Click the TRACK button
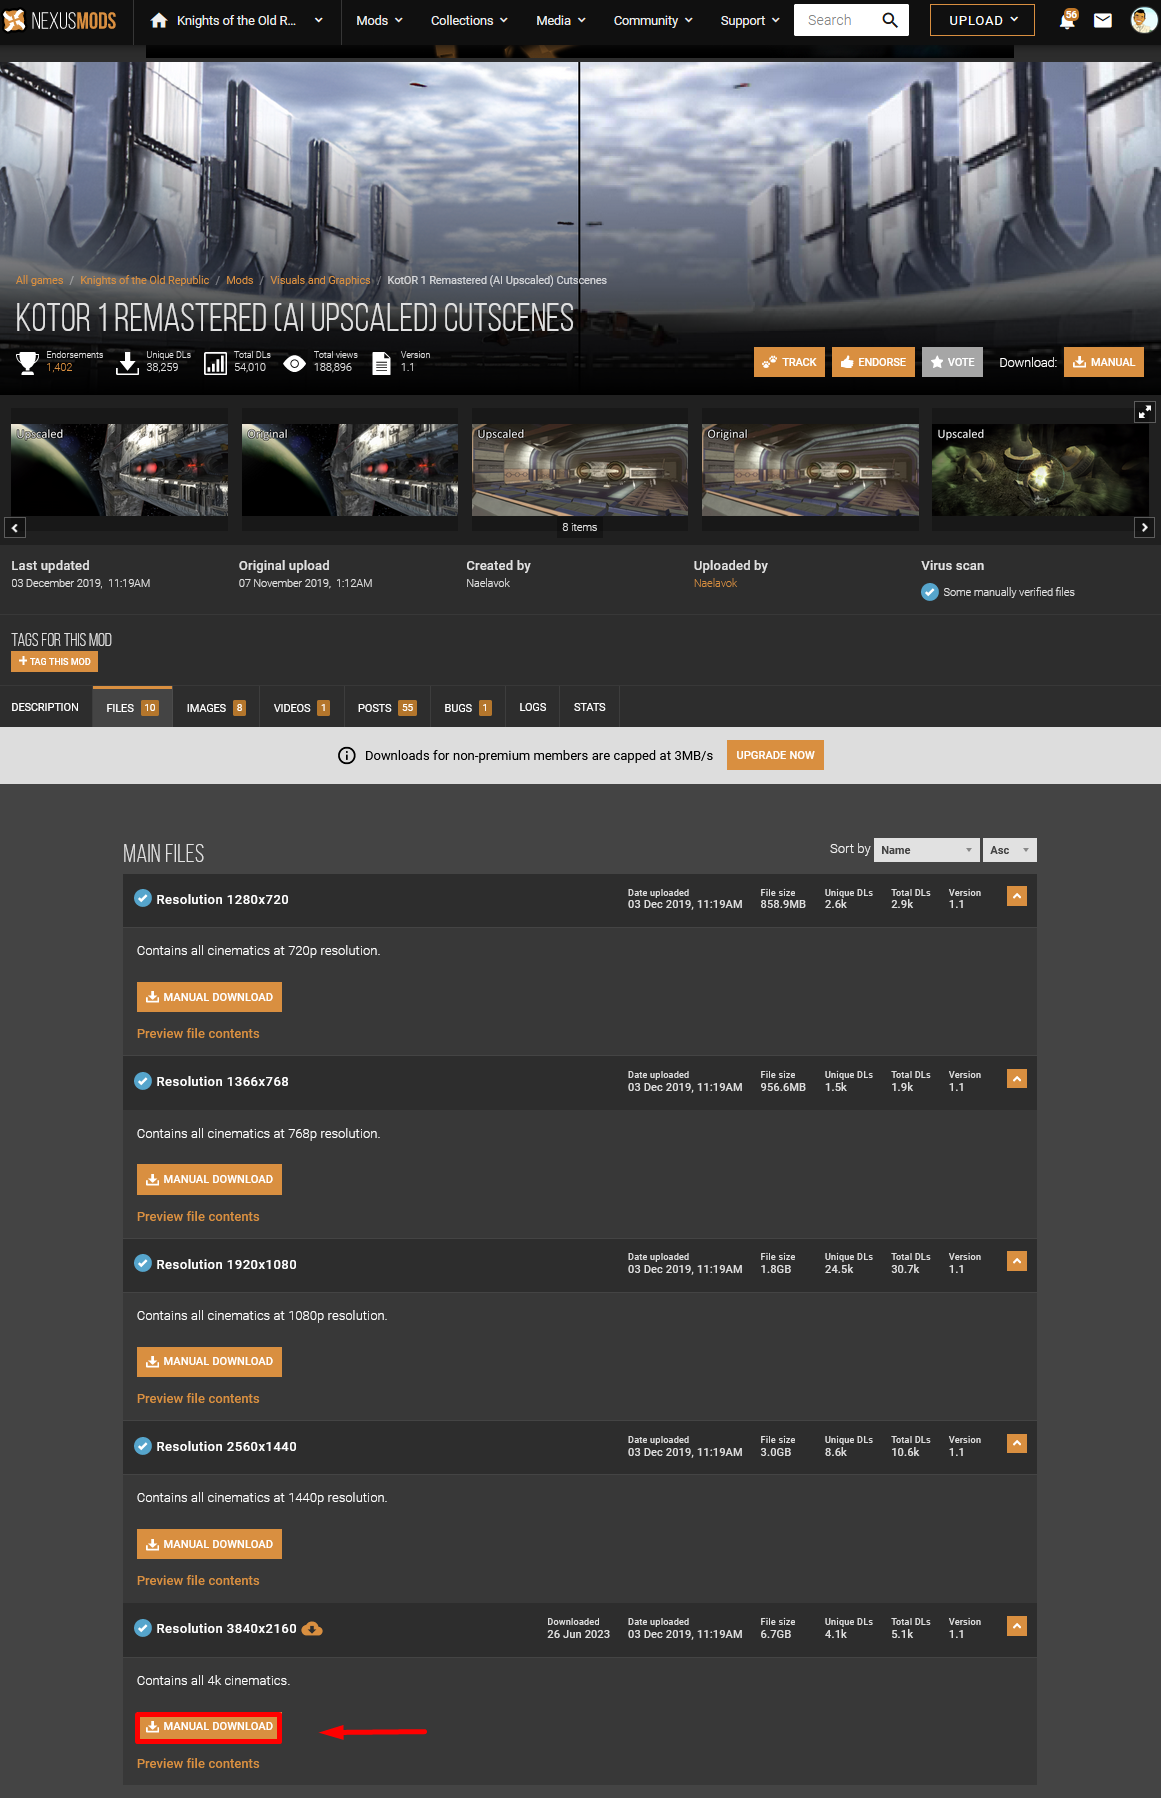1161x1798 pixels. coord(789,362)
